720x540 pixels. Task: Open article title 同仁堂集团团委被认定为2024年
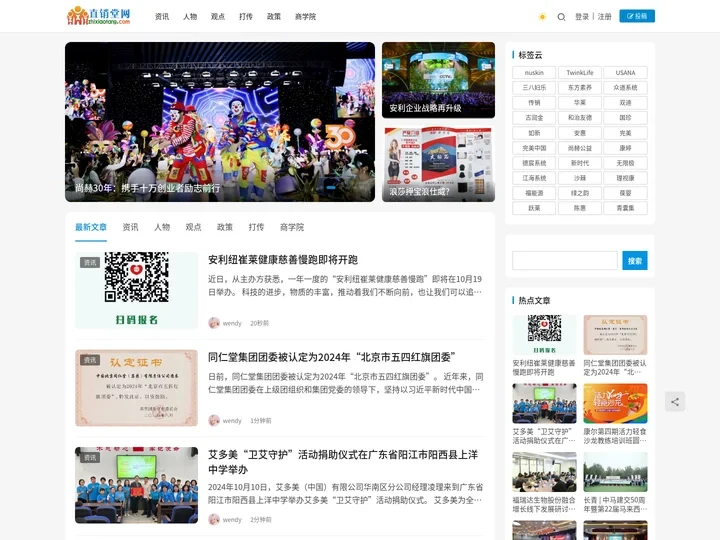click(332, 357)
